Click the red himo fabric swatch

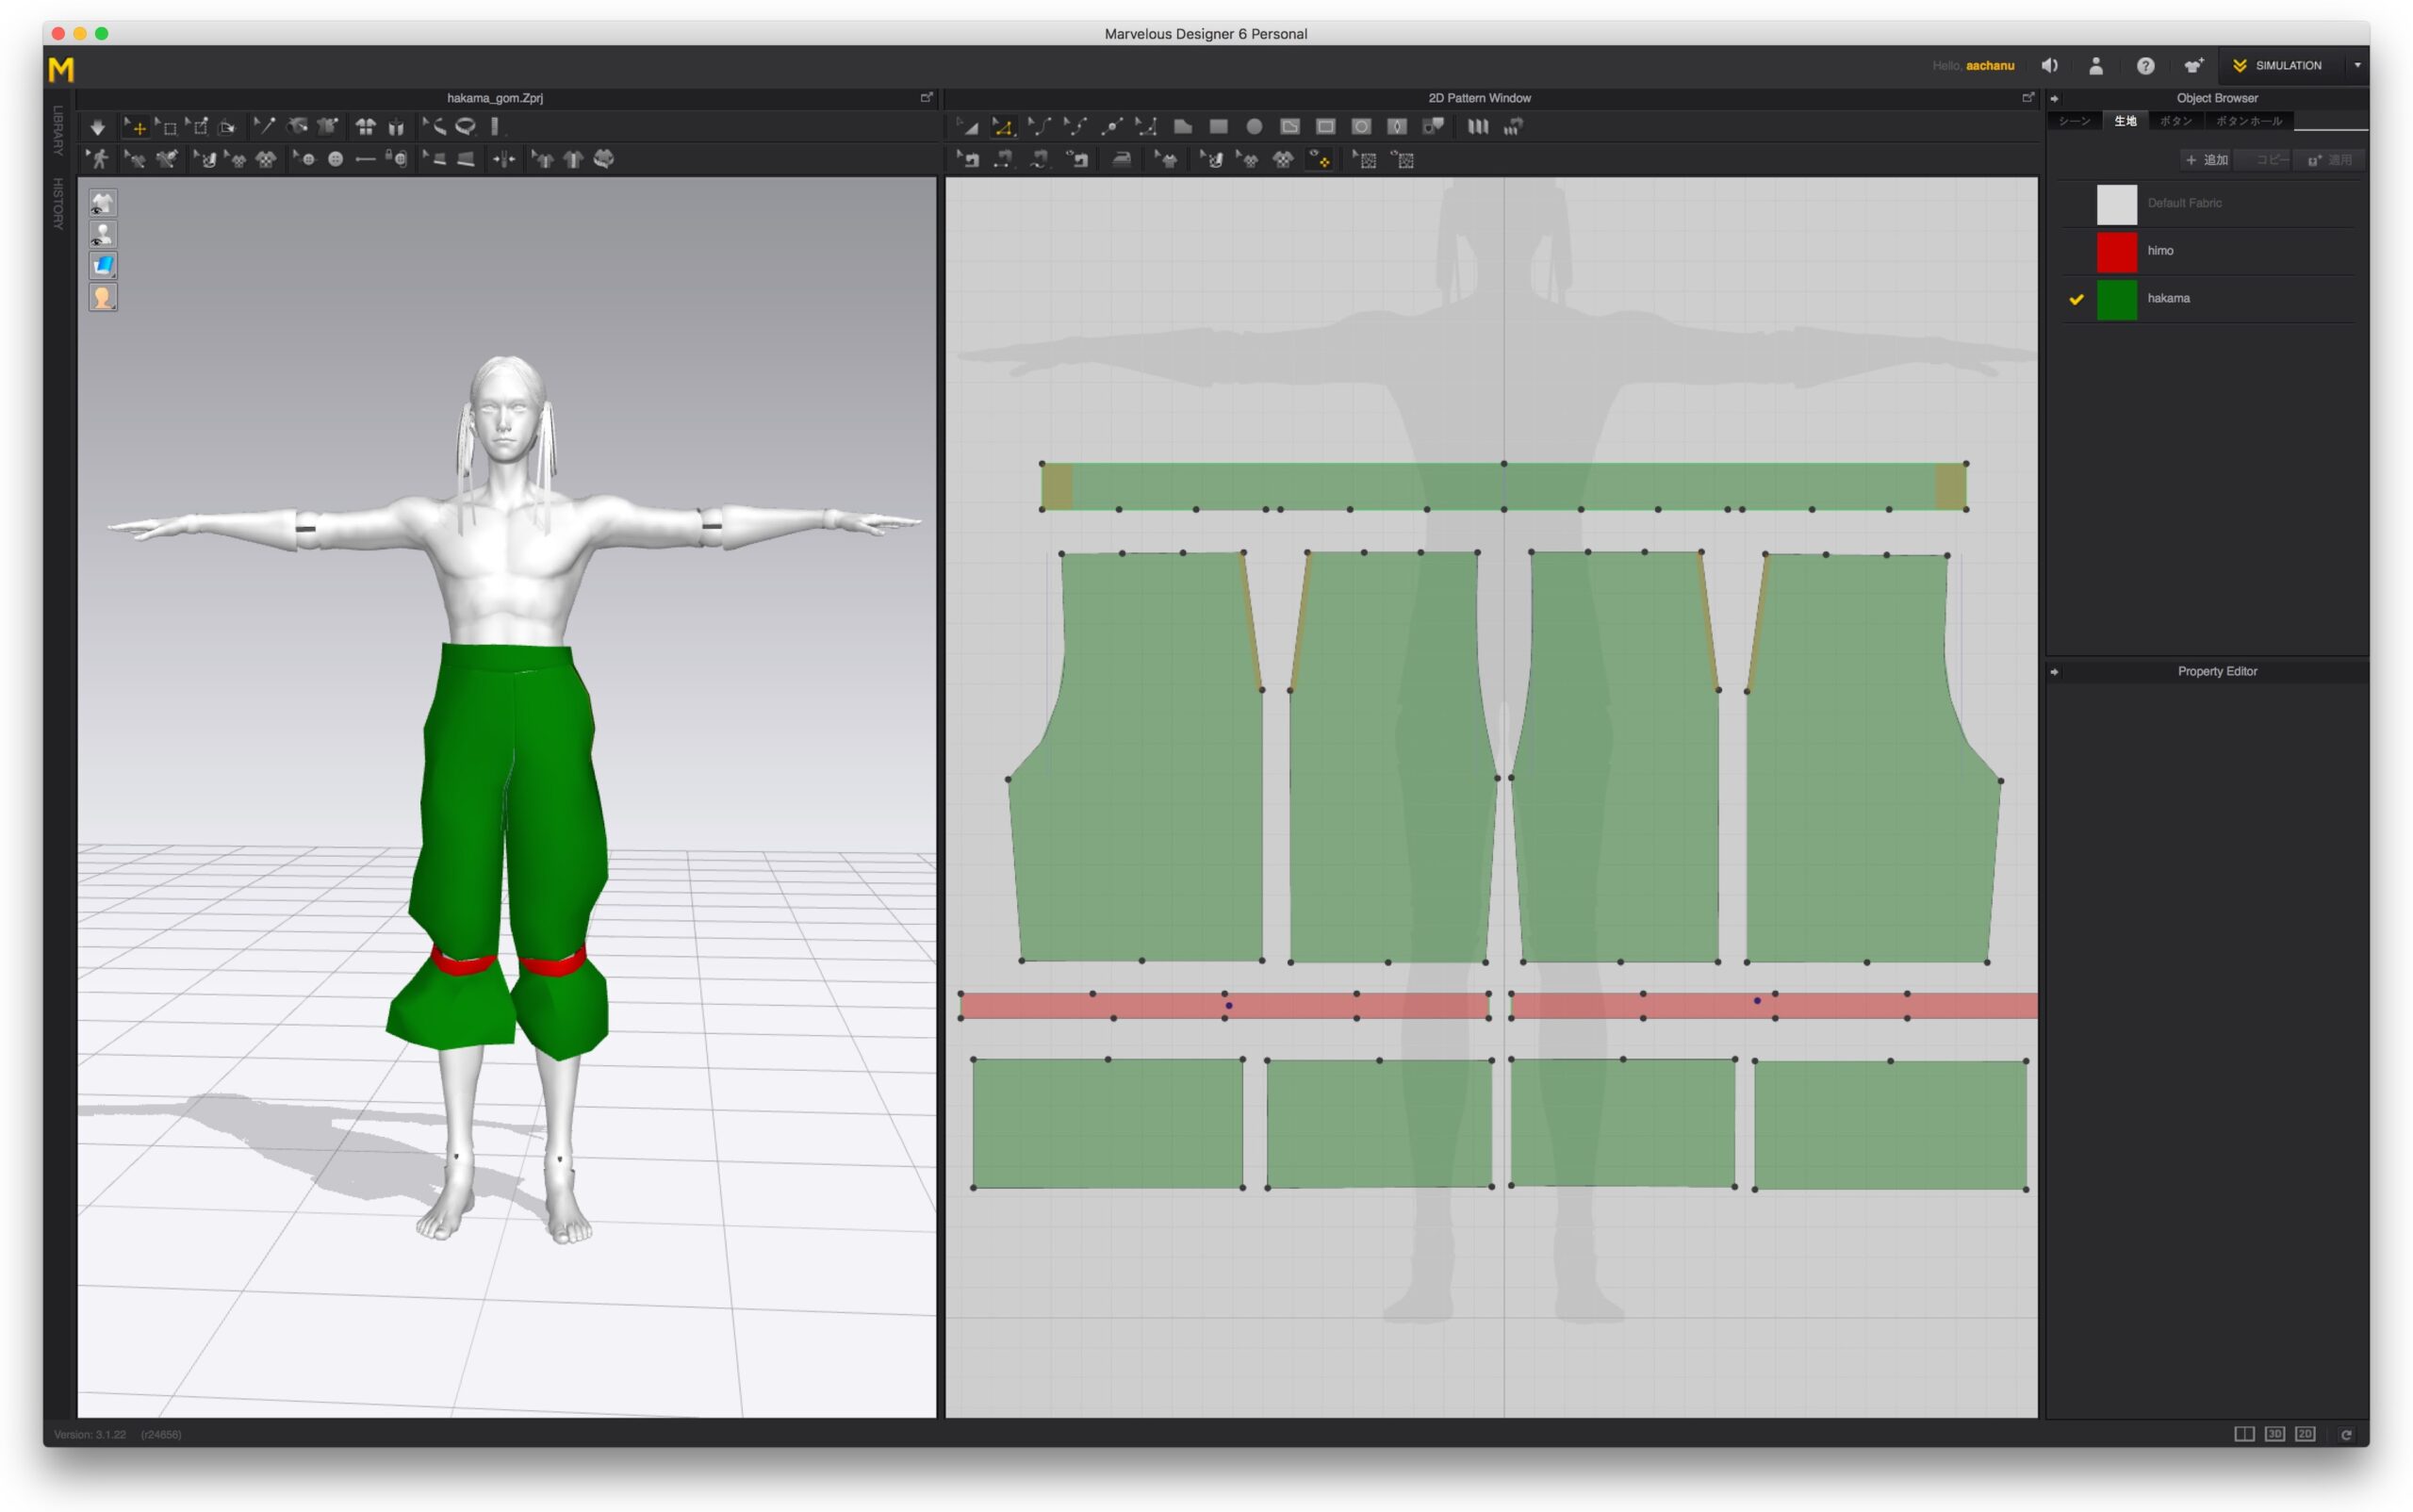point(2116,252)
